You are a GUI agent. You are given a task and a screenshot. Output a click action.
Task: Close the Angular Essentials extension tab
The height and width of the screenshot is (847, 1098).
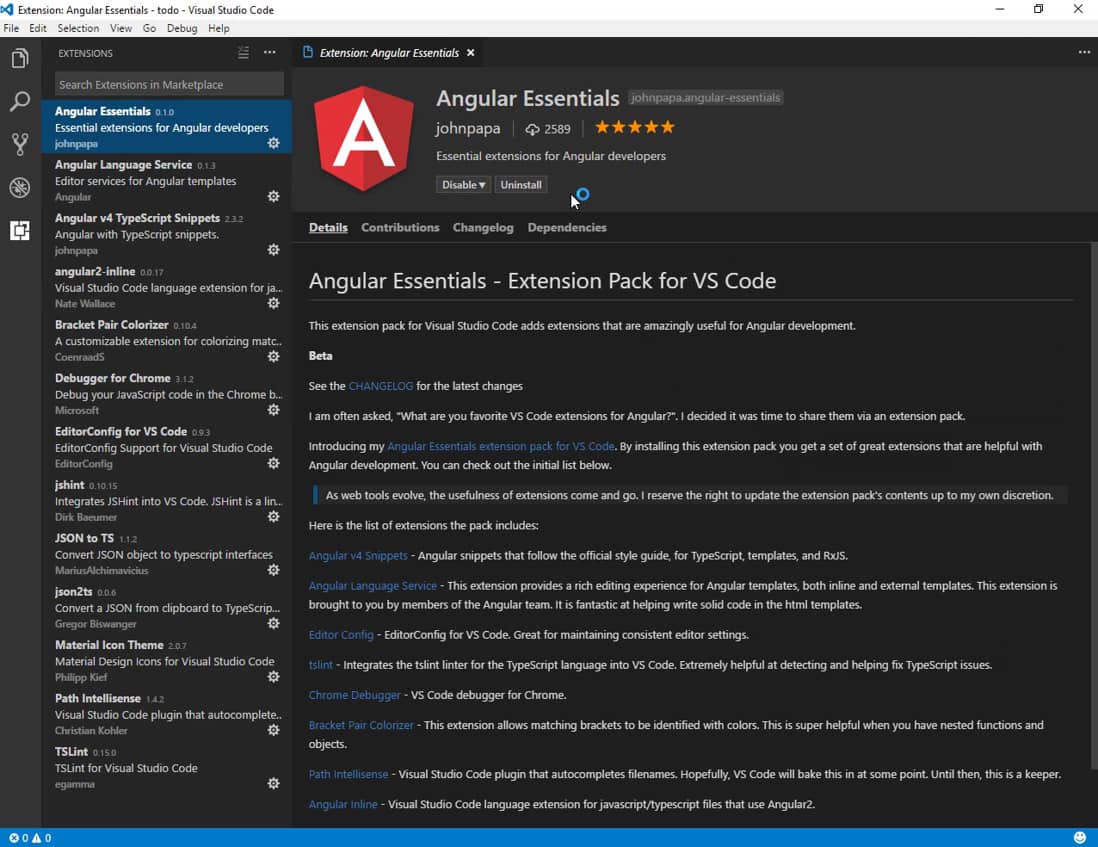pyautogui.click(x=470, y=53)
